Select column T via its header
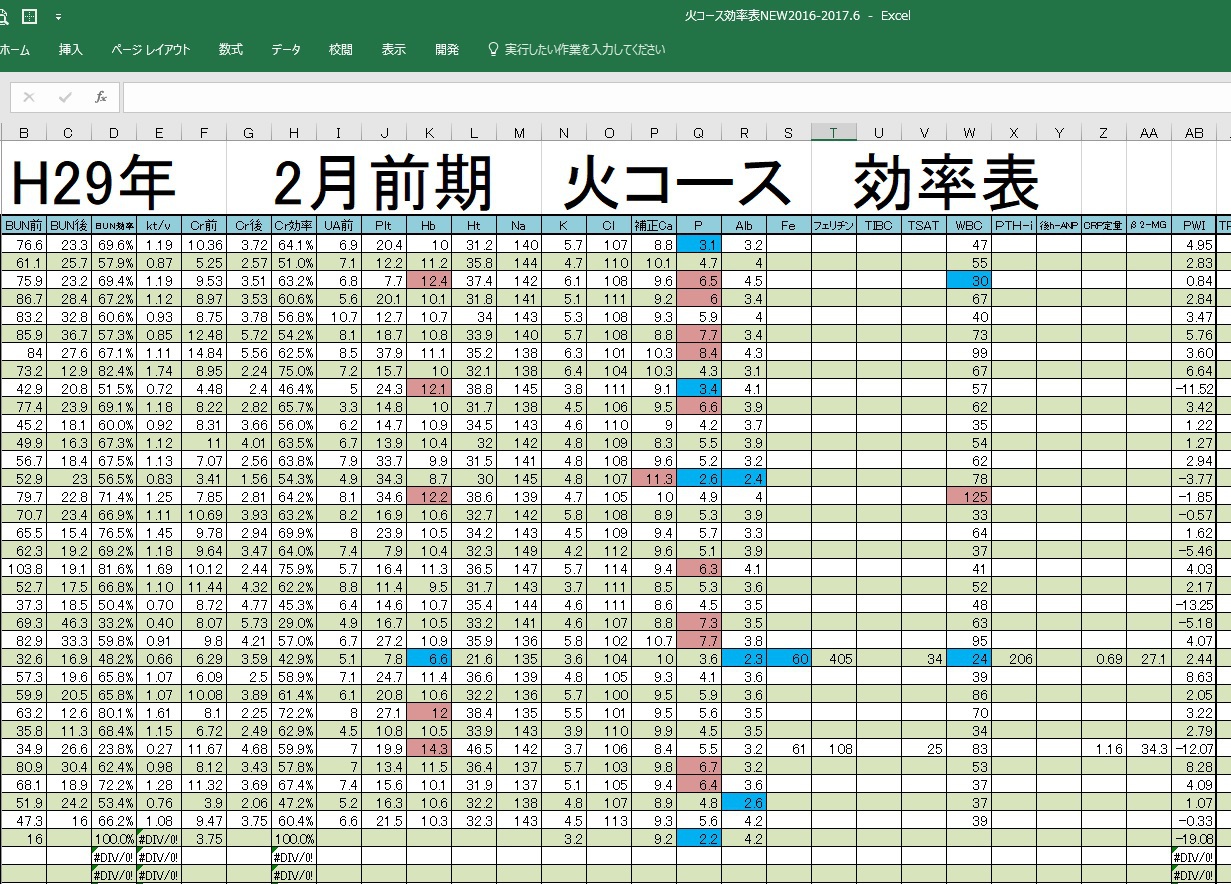1231x884 pixels. (833, 132)
